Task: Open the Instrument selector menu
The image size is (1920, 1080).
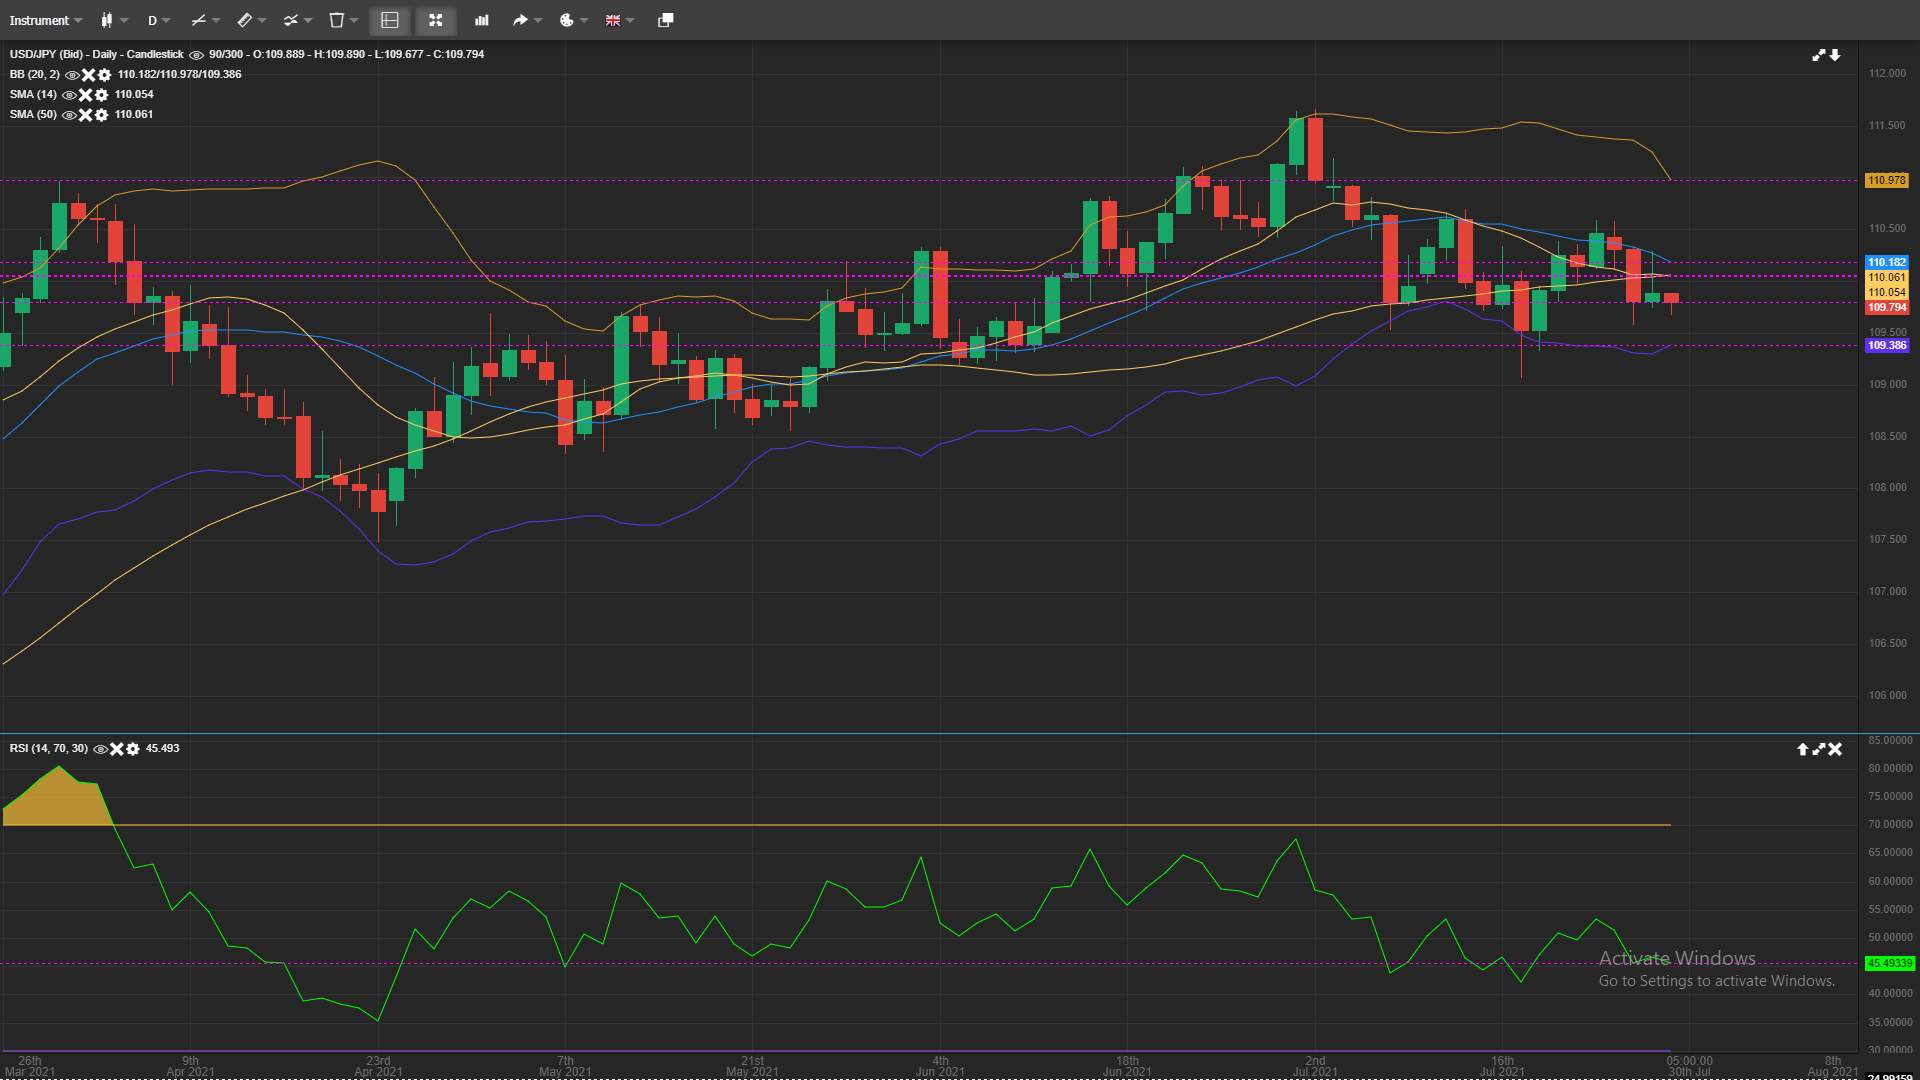Action: click(x=46, y=20)
